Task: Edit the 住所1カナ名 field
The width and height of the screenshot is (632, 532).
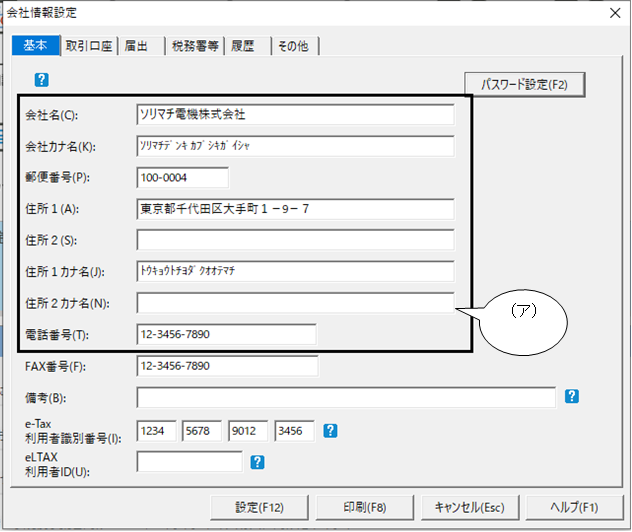Action: pyautogui.click(x=295, y=271)
